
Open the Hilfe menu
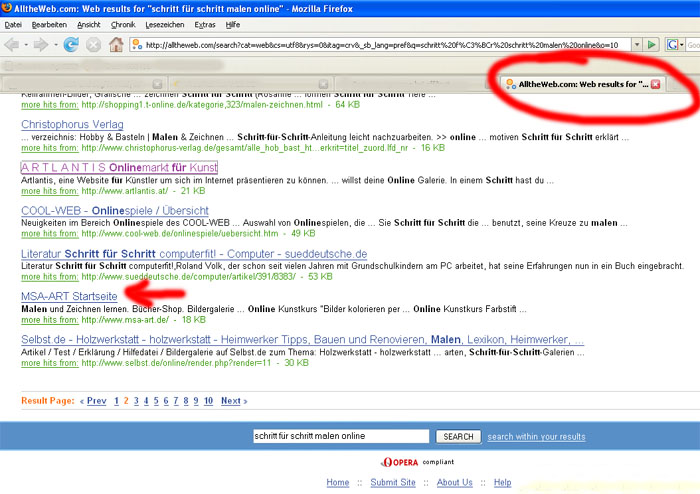[233, 25]
